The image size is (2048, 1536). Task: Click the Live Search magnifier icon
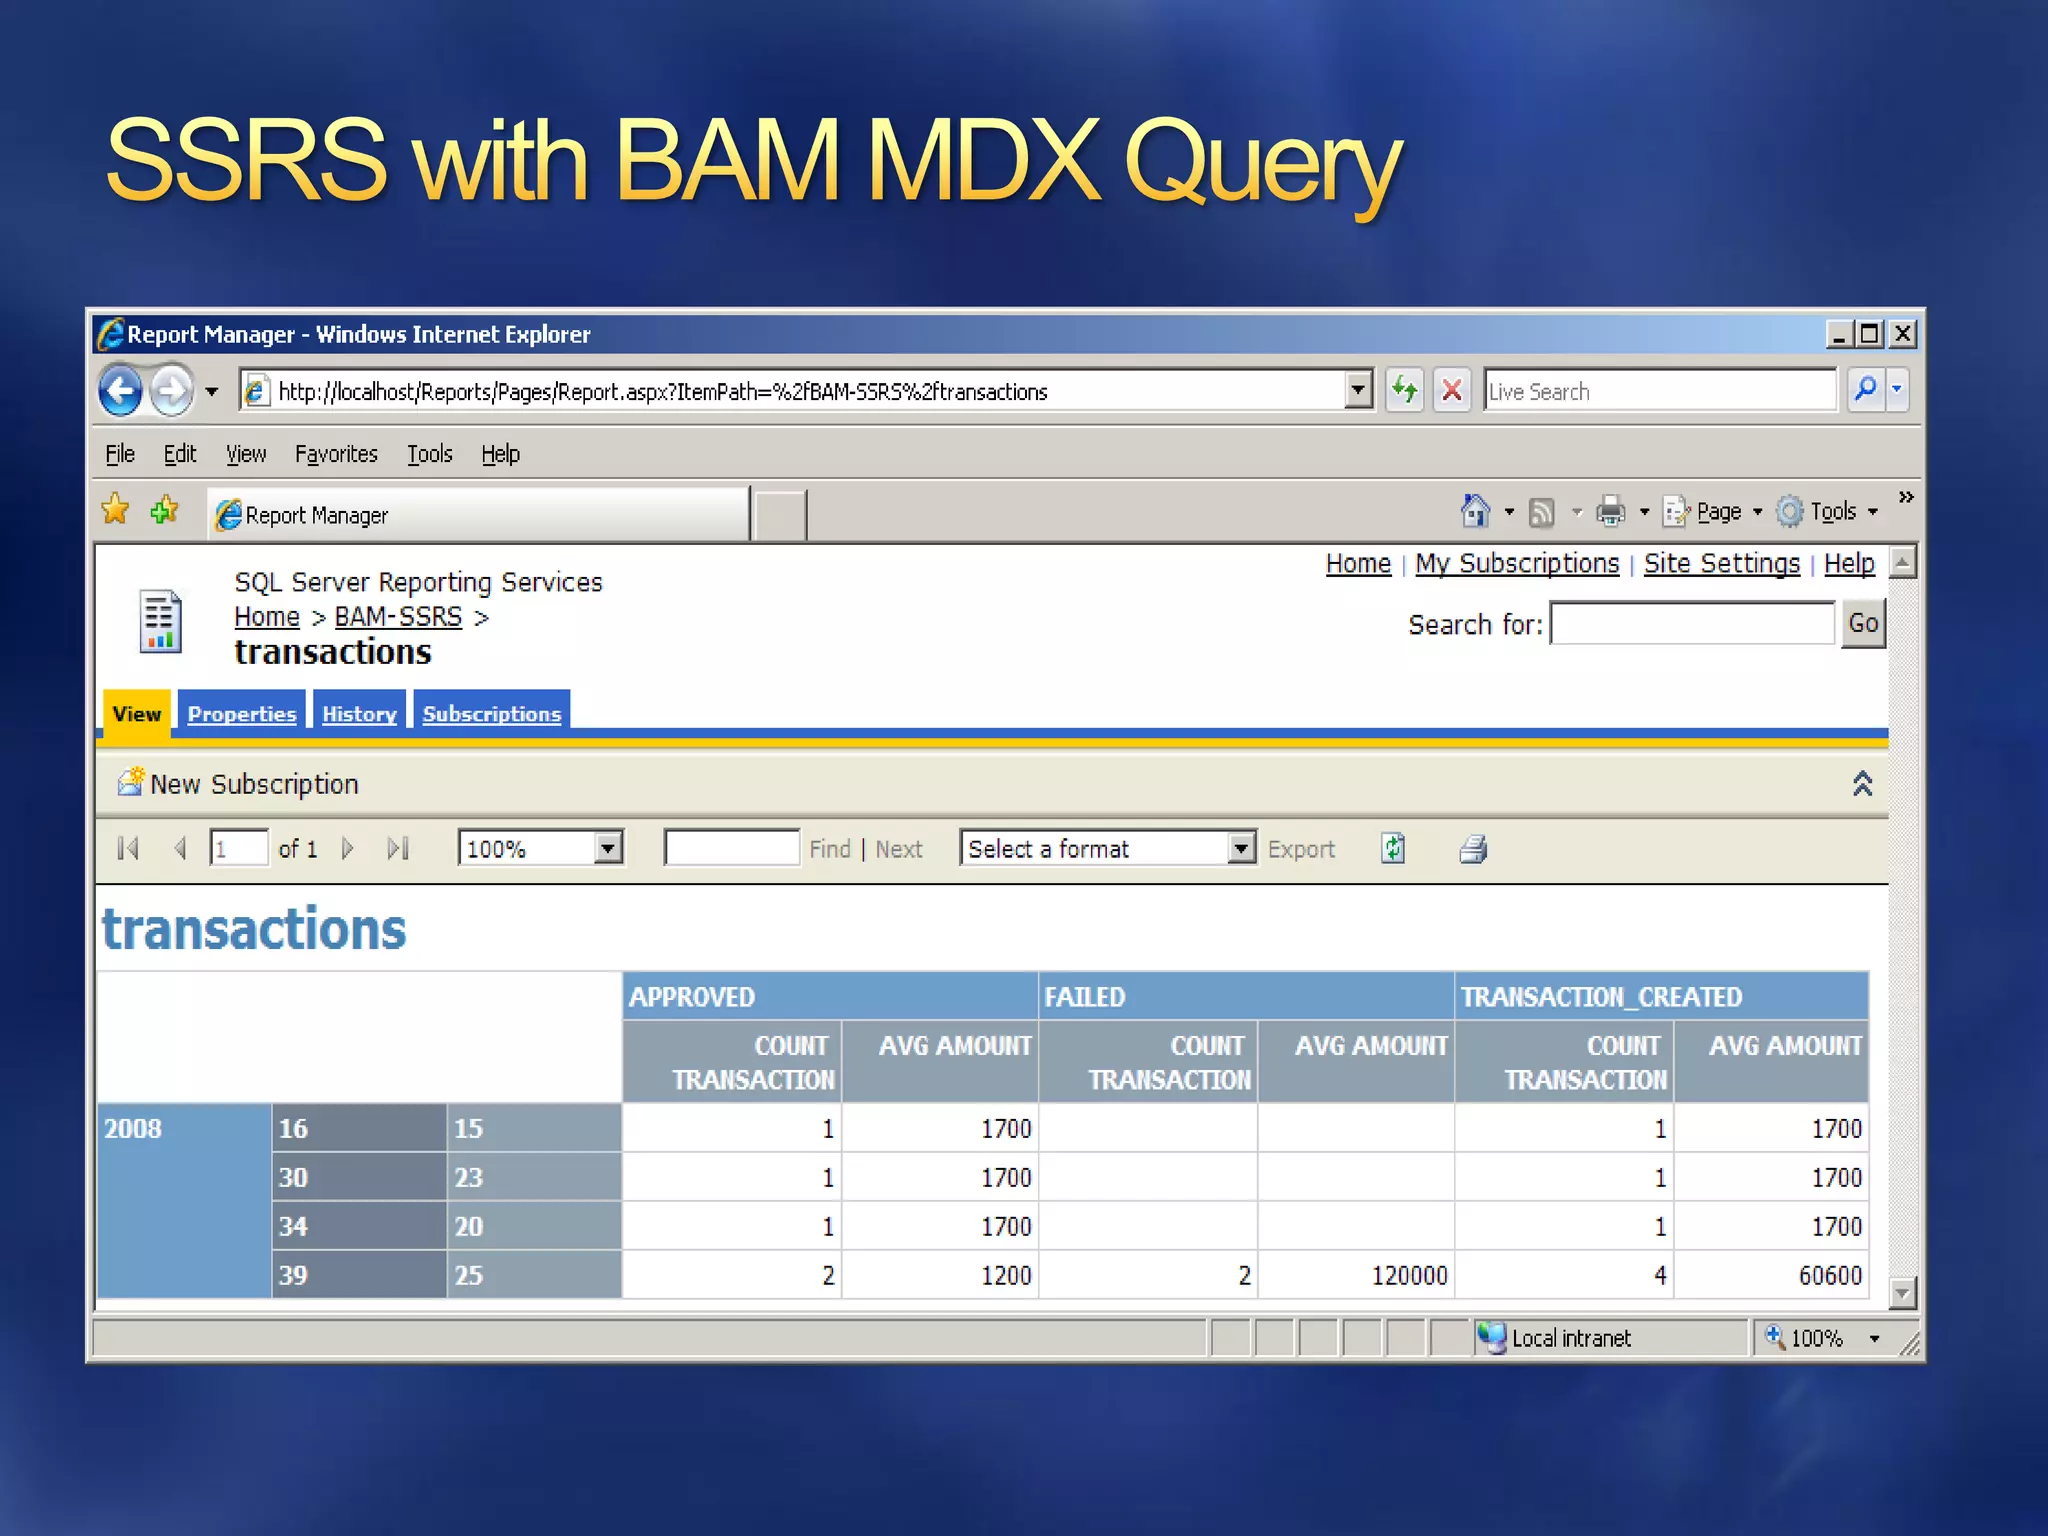(x=1865, y=390)
